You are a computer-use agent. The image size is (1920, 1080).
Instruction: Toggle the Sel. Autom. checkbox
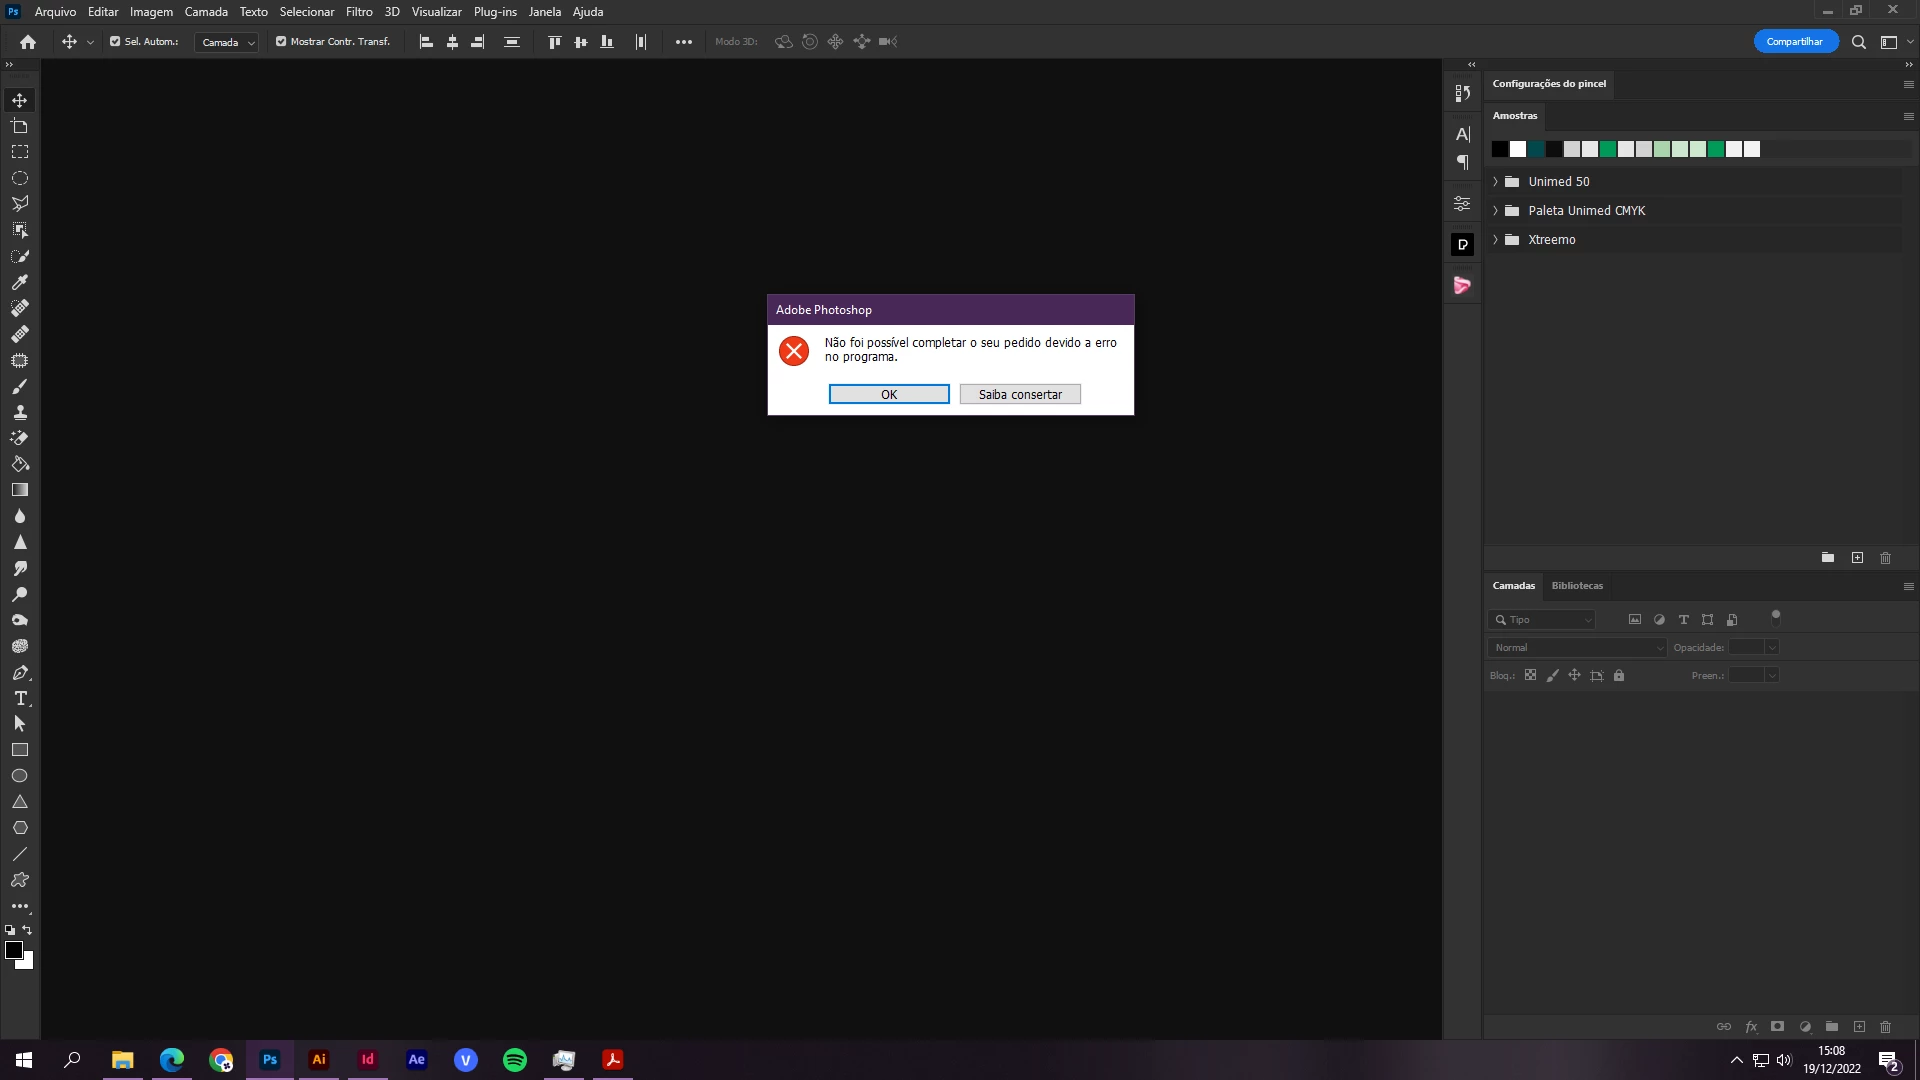tap(115, 42)
